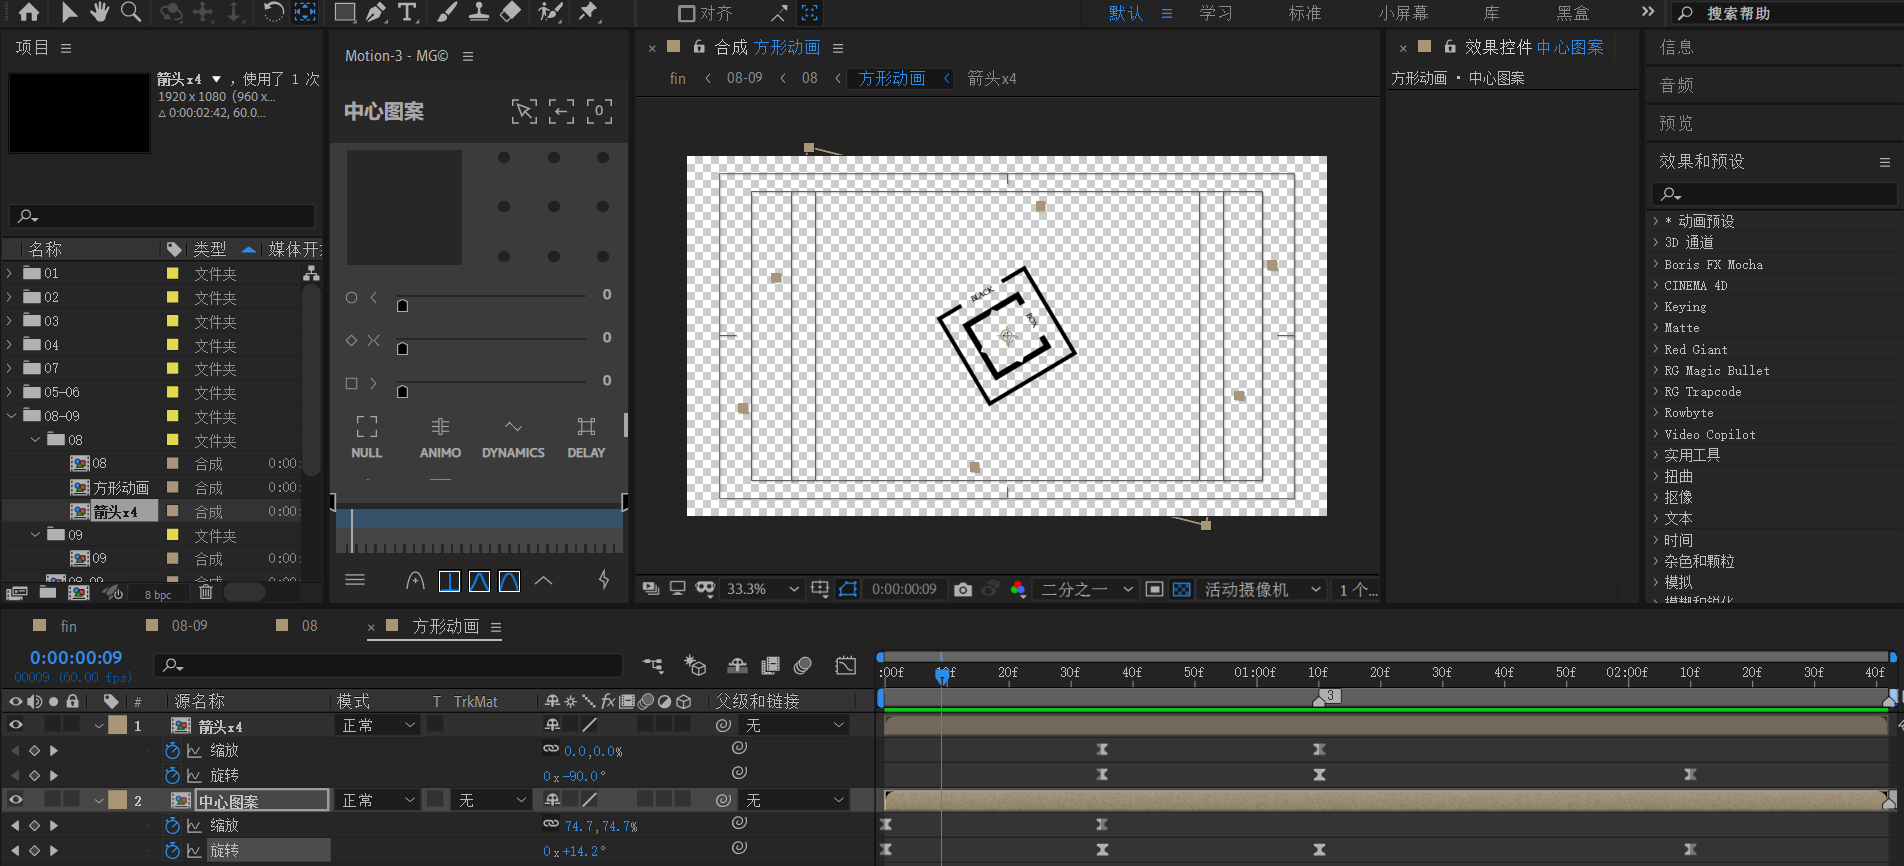Click the ANIMO button in Motion-3 panel
Viewport: 1904px width, 866px height.
click(x=440, y=438)
